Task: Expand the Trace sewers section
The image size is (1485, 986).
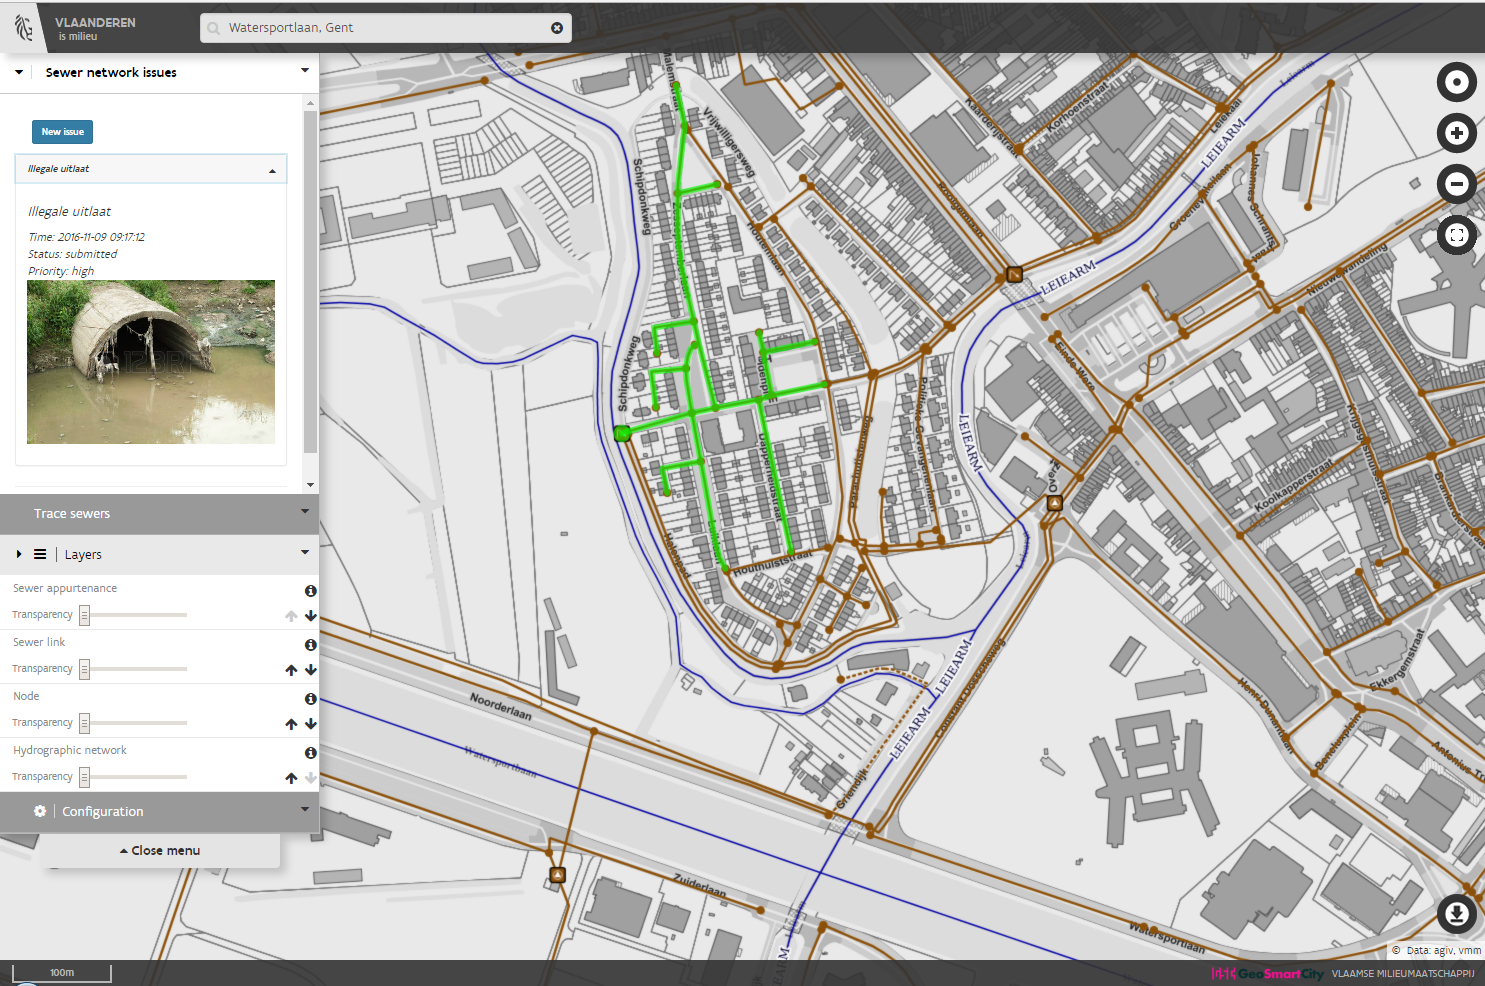Action: [x=160, y=514]
